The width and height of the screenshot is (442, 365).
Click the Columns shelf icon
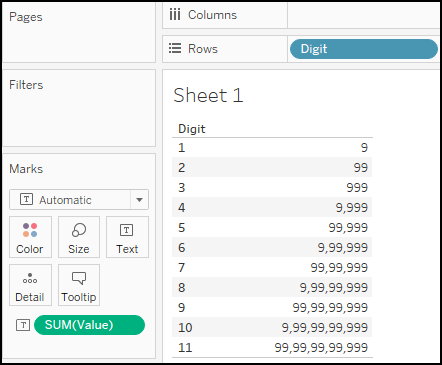click(175, 15)
